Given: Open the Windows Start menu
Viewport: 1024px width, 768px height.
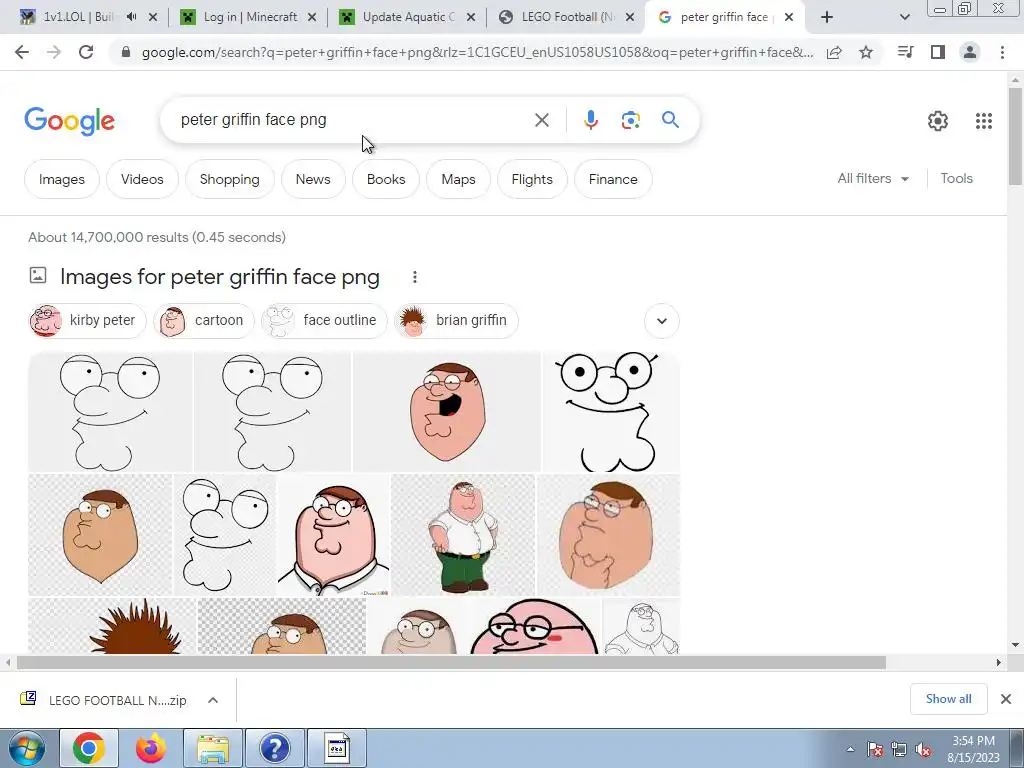Looking at the screenshot, I should (26, 748).
